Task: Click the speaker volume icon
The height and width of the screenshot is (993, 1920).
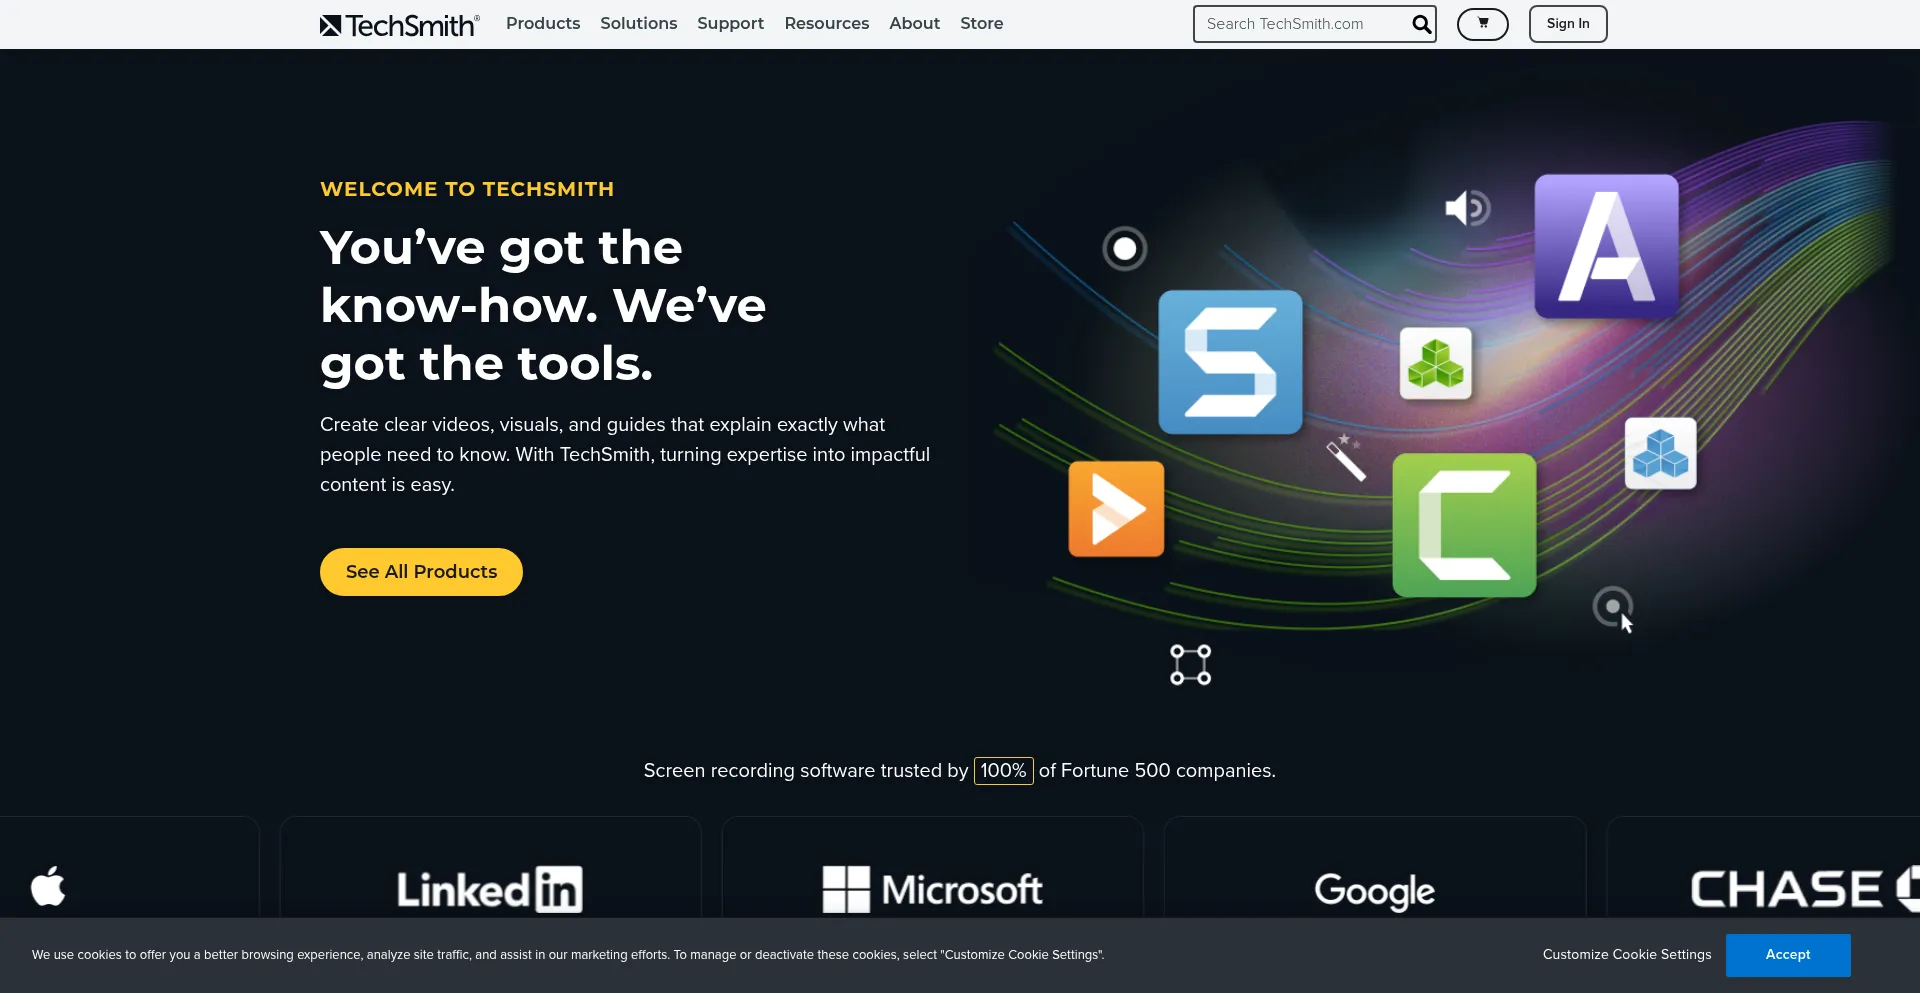Action: point(1467,208)
